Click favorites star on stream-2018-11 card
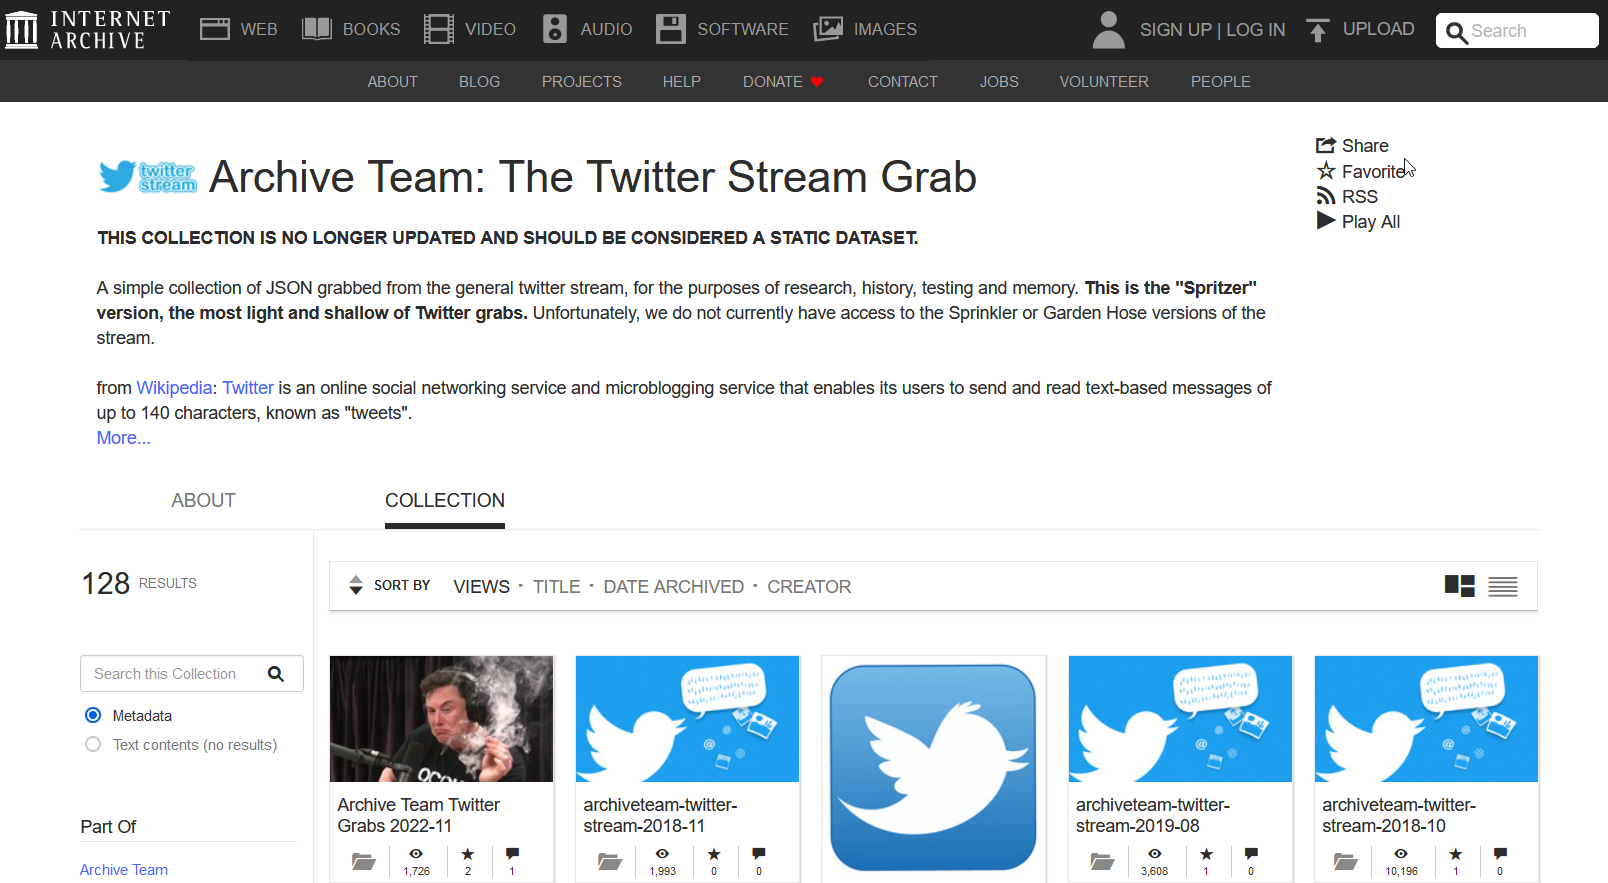Viewport: 1608px width, 883px height. 713,854
